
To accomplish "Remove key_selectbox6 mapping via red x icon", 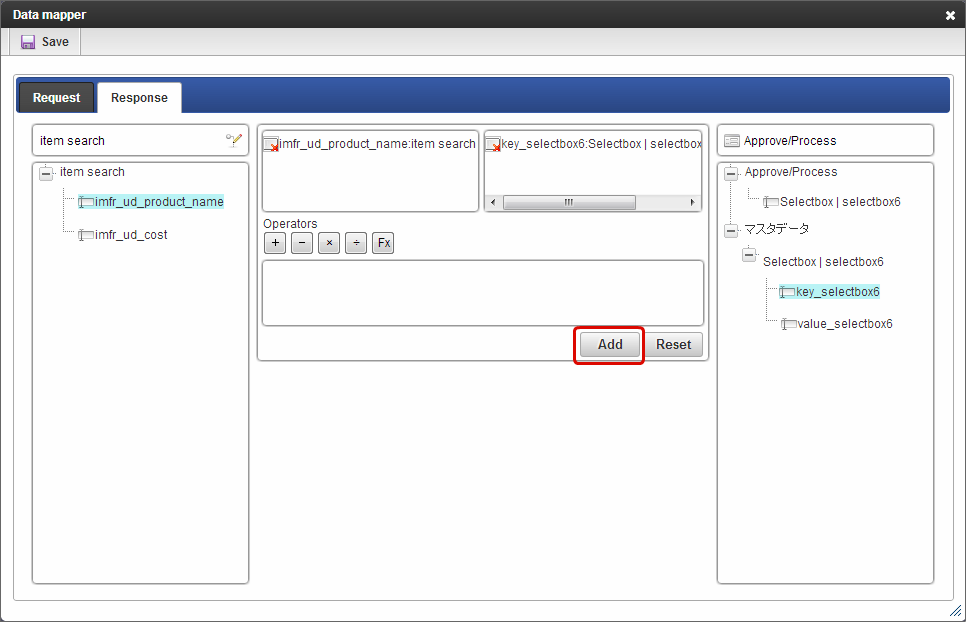I will (493, 145).
